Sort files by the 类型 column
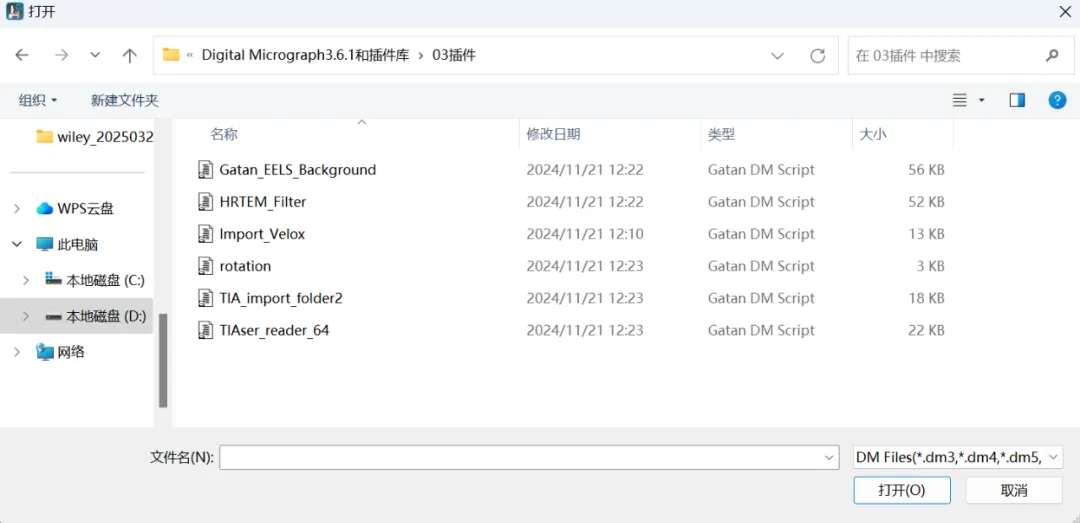The image size is (1080, 523). [x=722, y=134]
